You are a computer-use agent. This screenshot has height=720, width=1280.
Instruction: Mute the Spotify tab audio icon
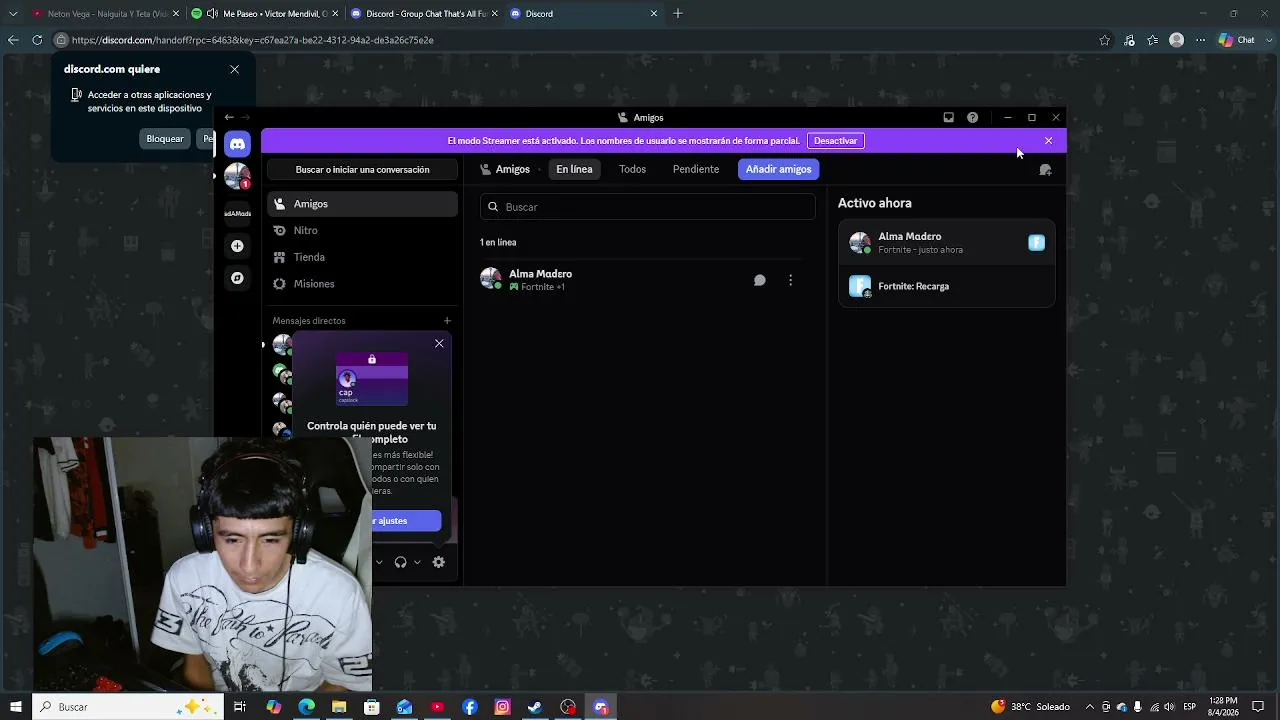(x=212, y=14)
